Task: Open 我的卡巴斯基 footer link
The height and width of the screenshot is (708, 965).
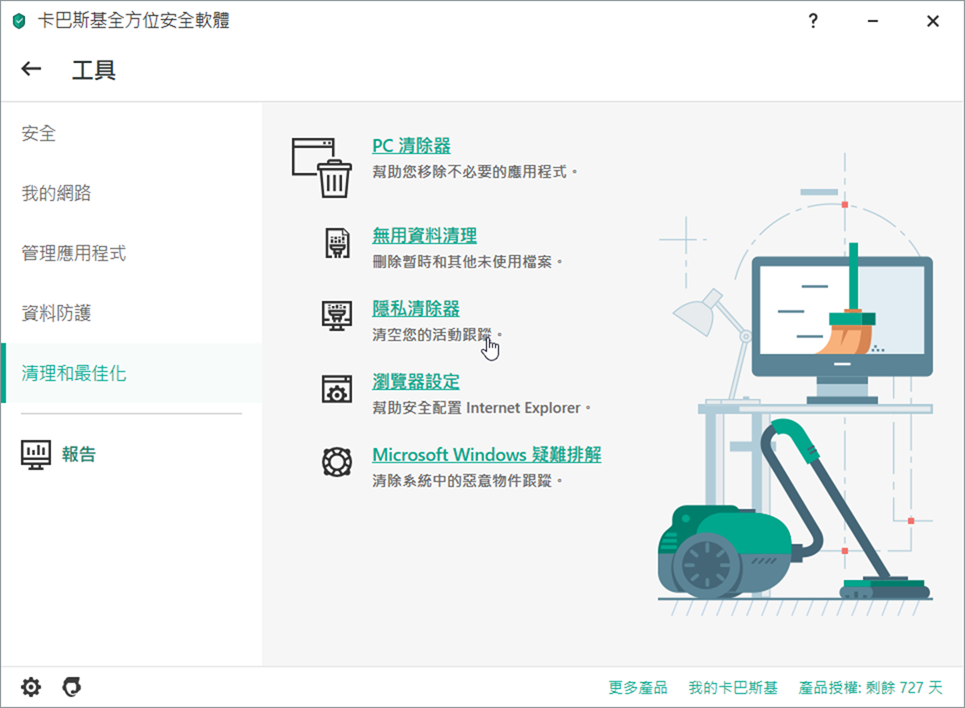Action: click(732, 688)
